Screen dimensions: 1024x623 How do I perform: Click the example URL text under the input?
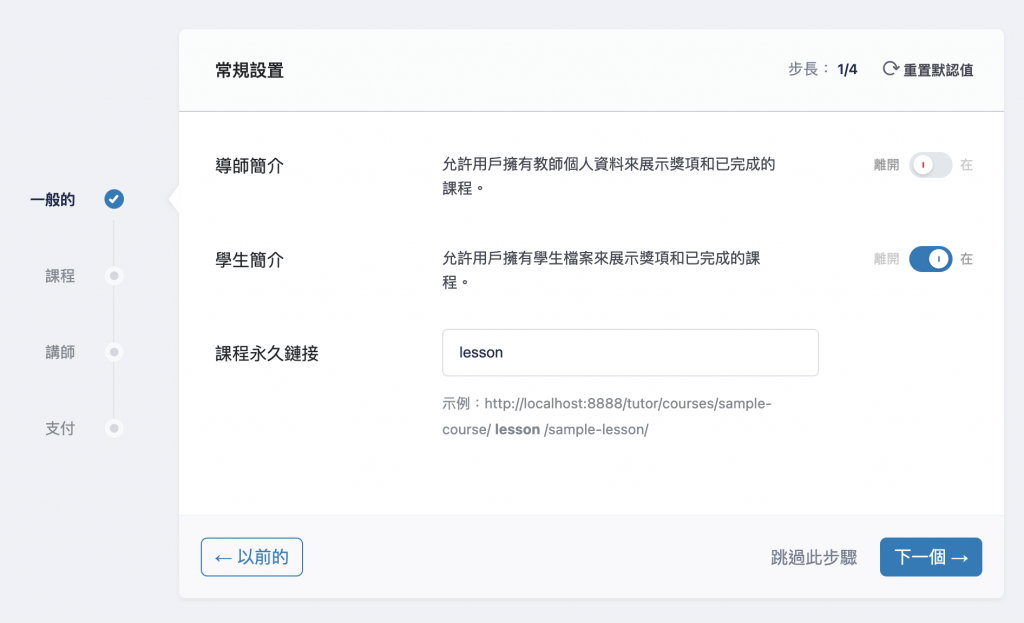pyautogui.click(x=607, y=417)
